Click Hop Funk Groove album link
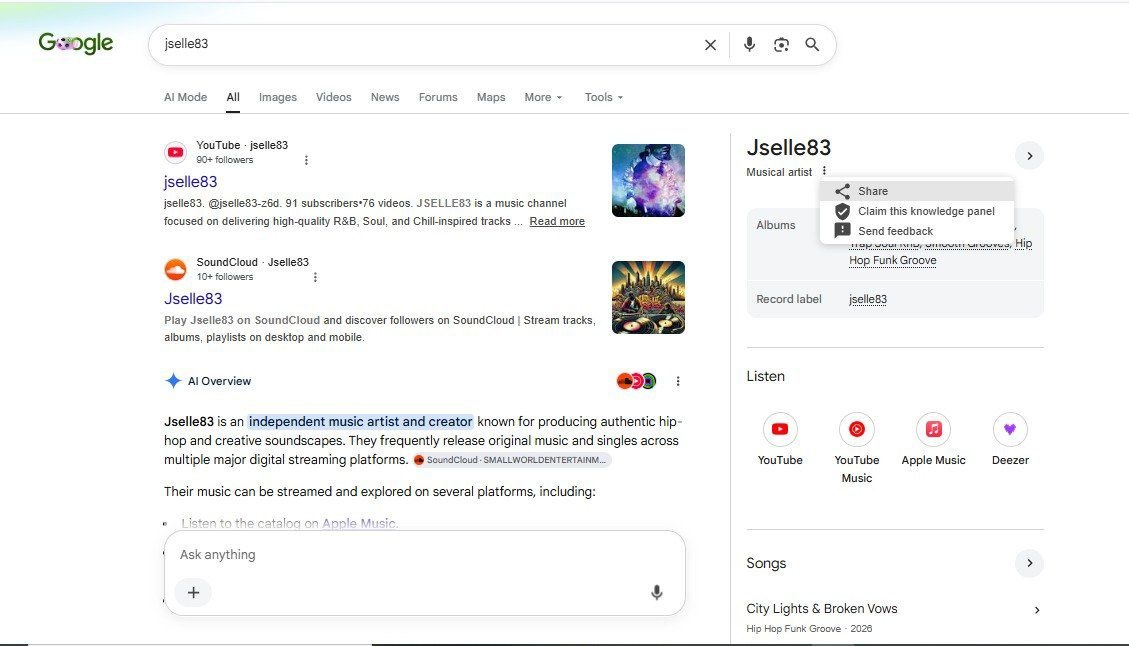 point(893,261)
